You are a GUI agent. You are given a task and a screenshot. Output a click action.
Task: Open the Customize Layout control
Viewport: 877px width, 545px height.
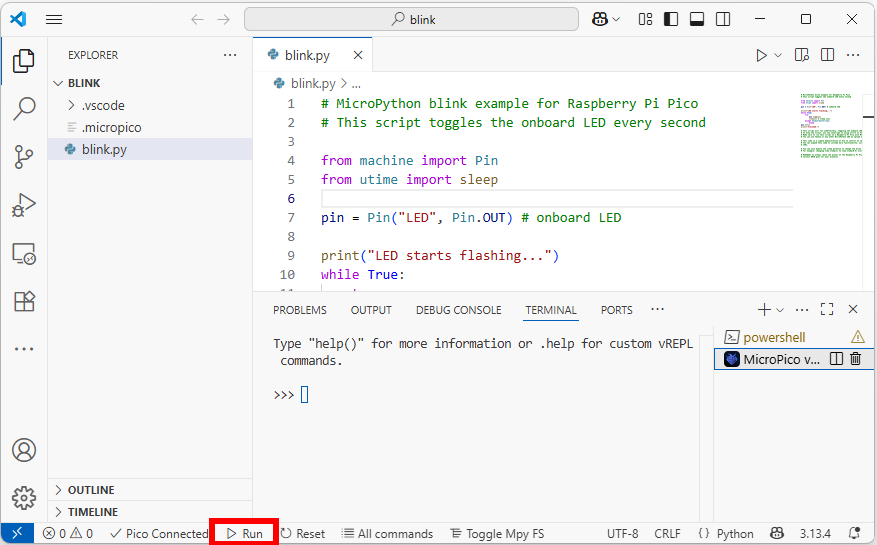tap(645, 20)
